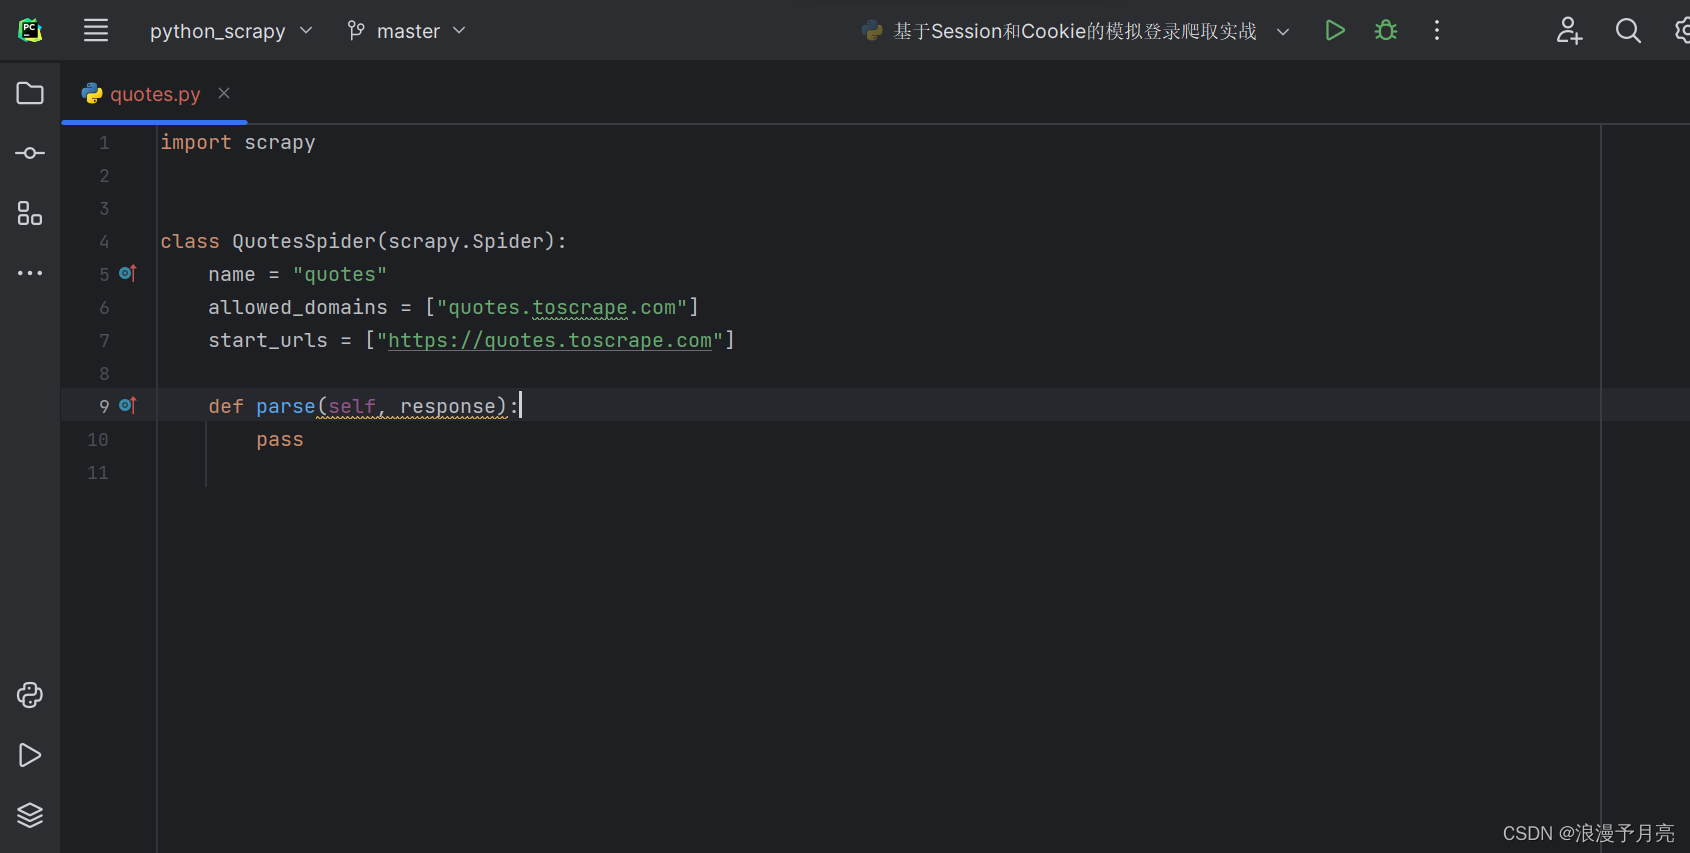The image size is (1690, 853).
Task: Click the Git branch icon
Action: tap(356, 31)
